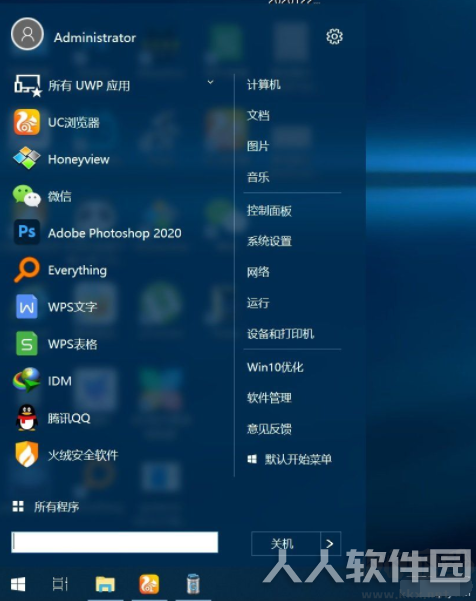Click Windows logo beside 默认开始菜单
476x601 pixels.
click(252, 459)
